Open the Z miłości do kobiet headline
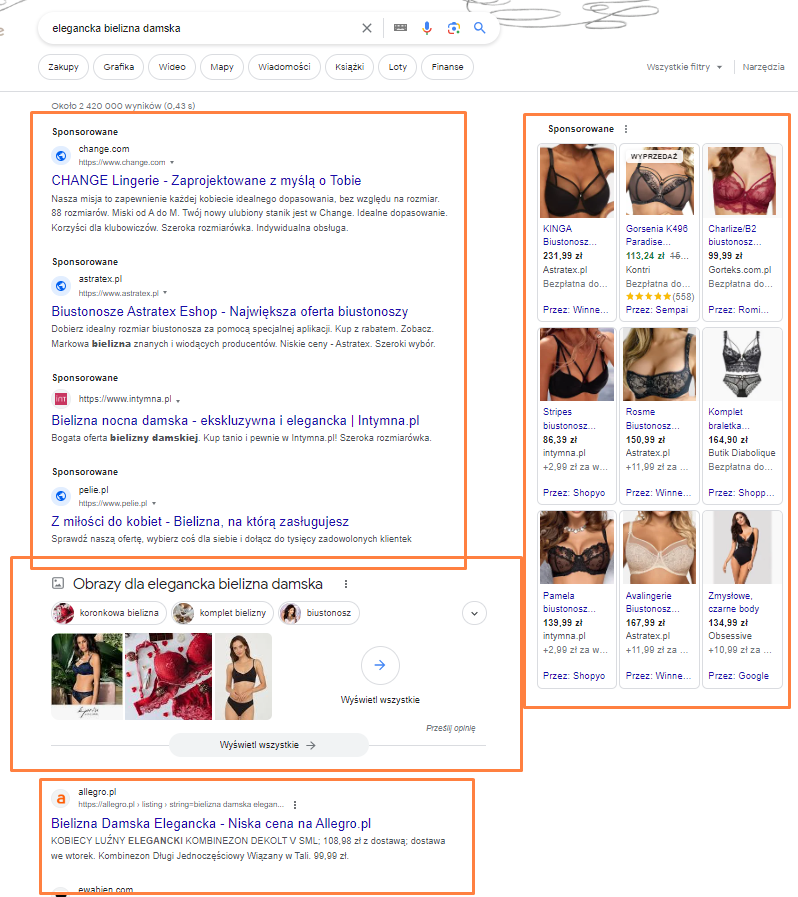Viewport: 798px width, 897px height. tap(200, 521)
